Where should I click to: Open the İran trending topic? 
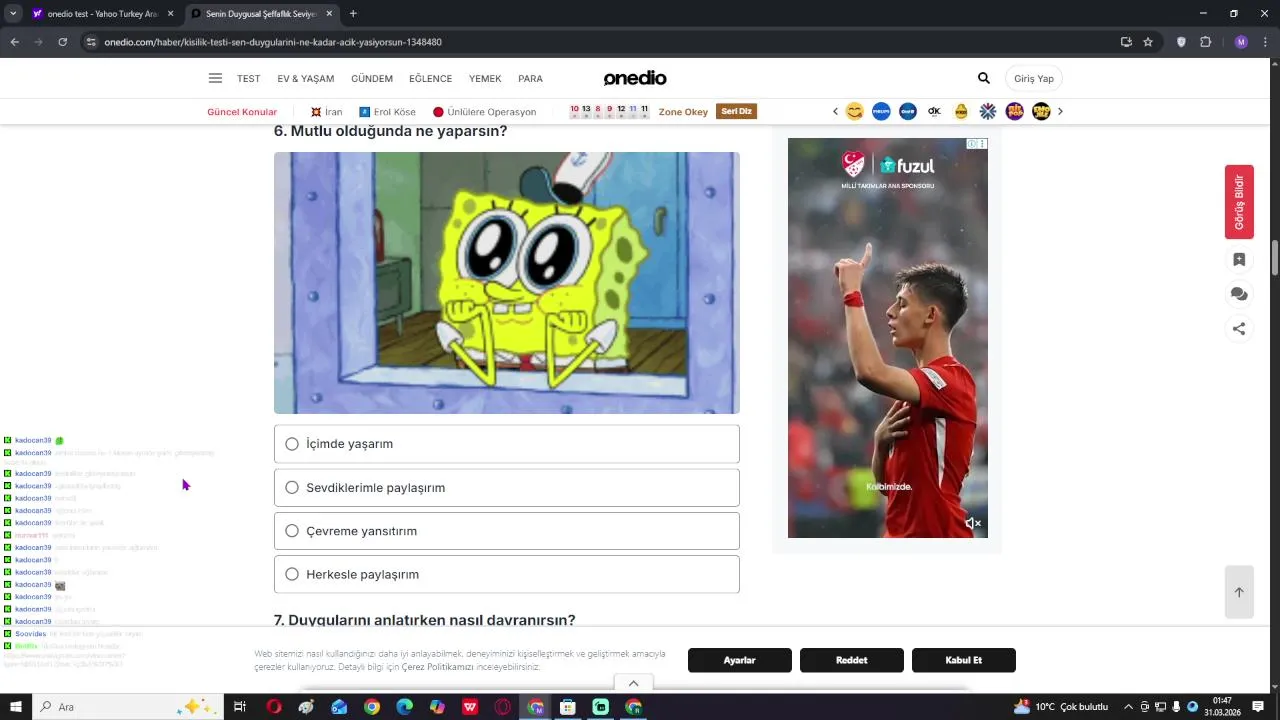[x=327, y=112]
